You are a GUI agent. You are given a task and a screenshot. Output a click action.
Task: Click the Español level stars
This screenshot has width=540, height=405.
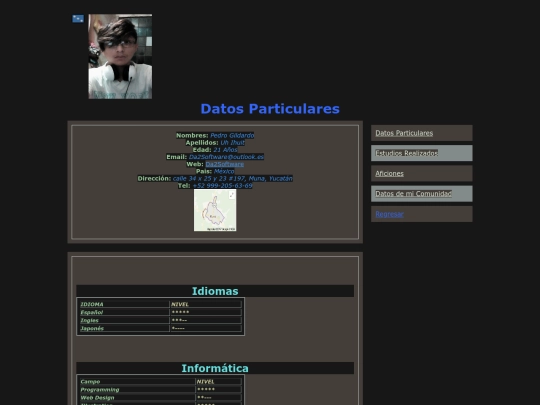coord(180,312)
